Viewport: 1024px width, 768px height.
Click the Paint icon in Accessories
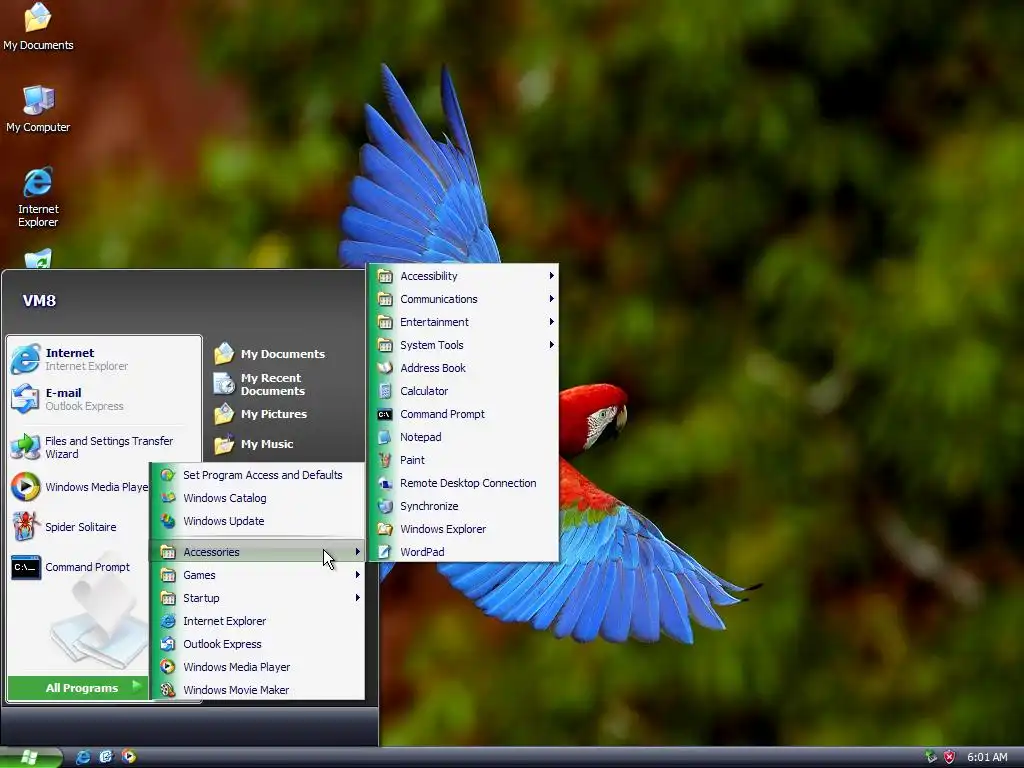[x=385, y=460]
